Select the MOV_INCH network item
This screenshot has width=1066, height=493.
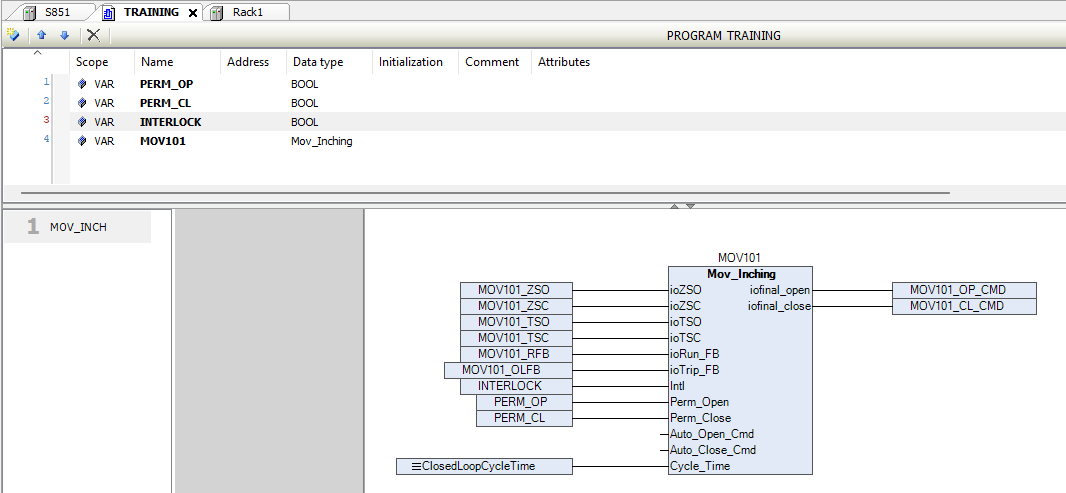78,227
